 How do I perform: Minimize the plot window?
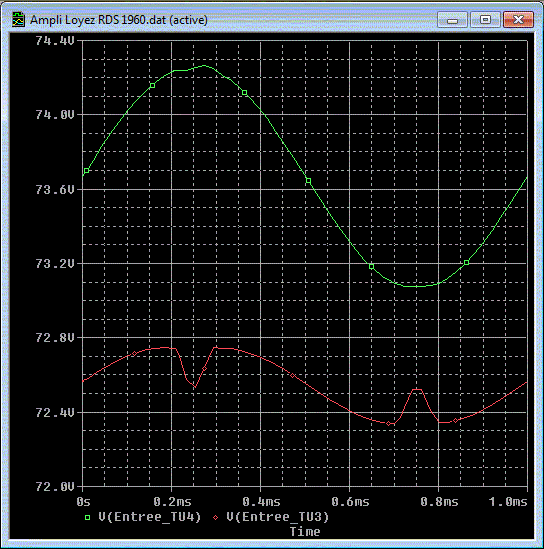tap(452, 19)
